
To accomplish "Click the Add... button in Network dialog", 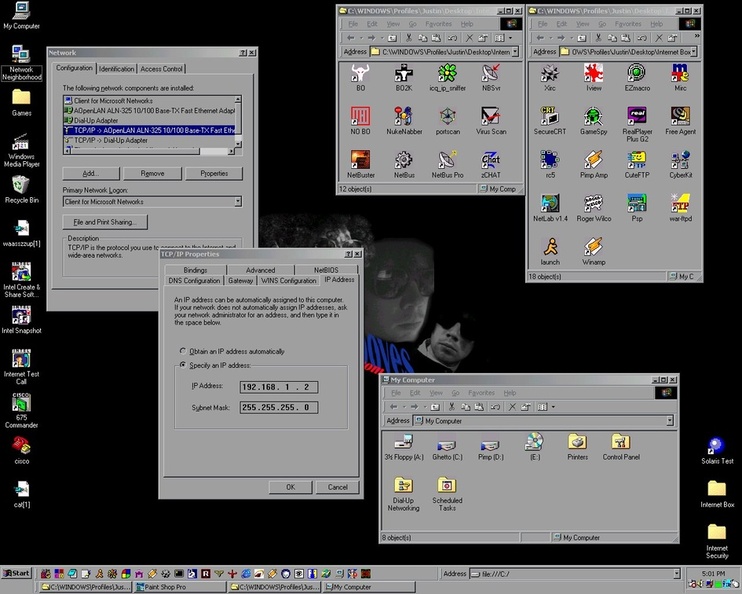I will (x=91, y=173).
